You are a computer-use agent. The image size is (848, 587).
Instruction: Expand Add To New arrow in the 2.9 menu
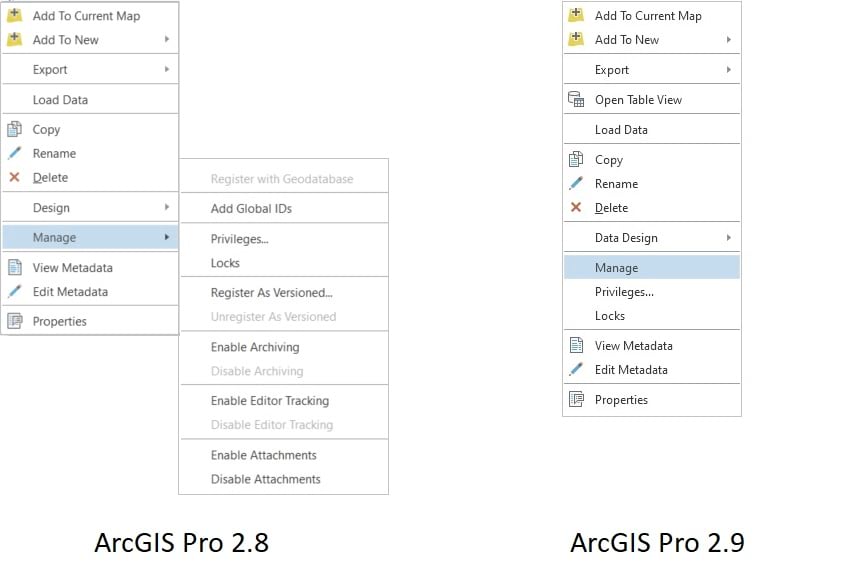(729, 40)
